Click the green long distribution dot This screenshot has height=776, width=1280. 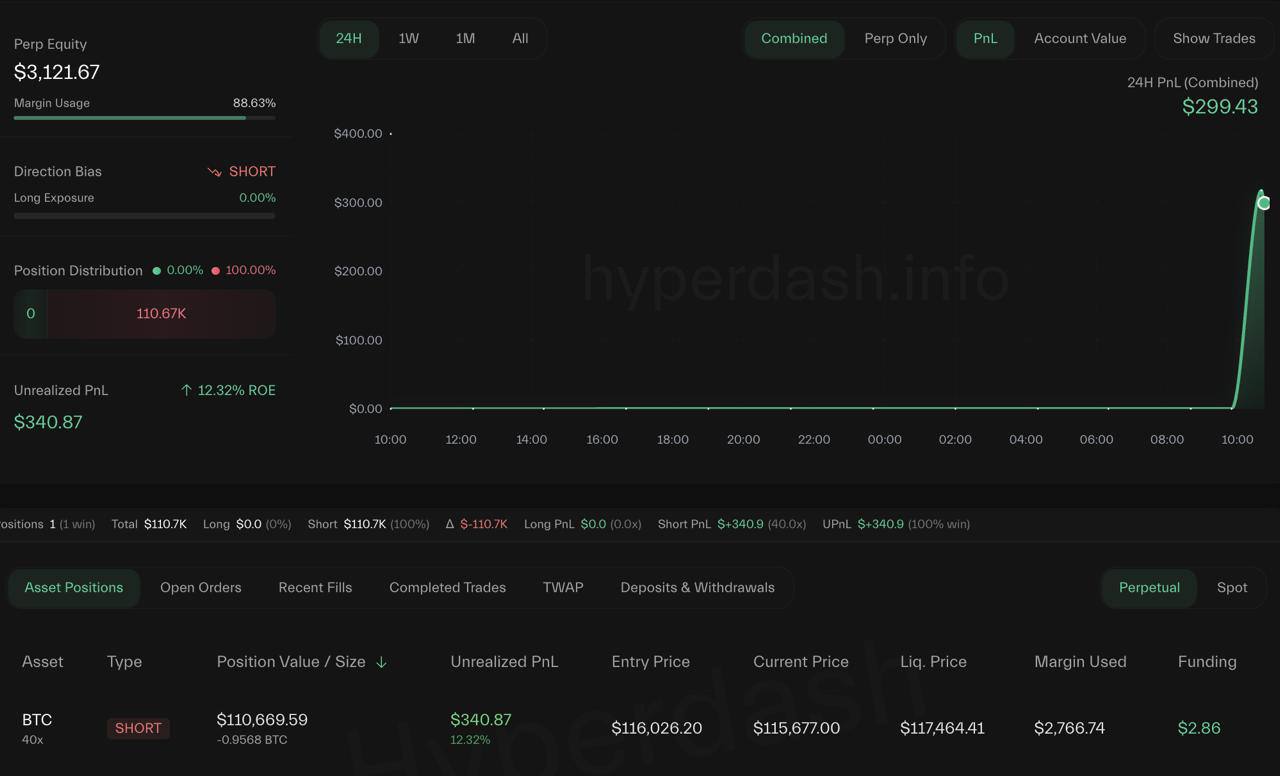point(156,271)
